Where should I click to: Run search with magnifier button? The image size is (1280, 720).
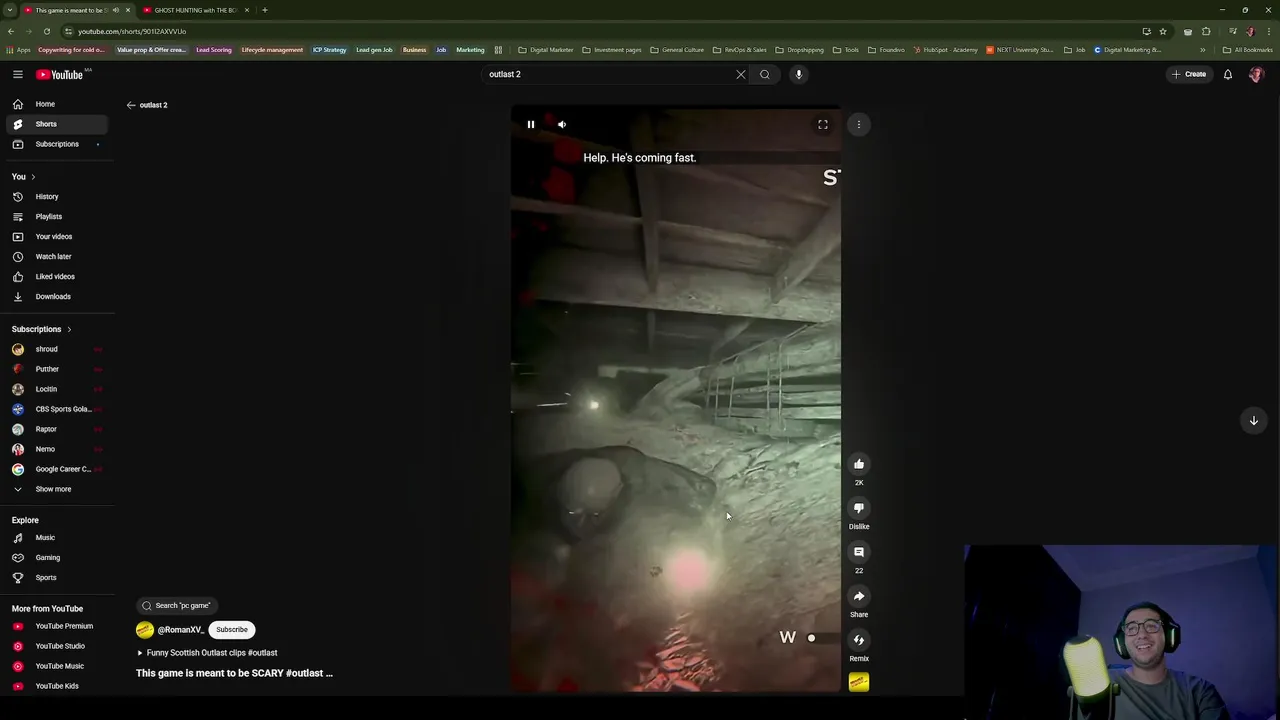tap(765, 74)
